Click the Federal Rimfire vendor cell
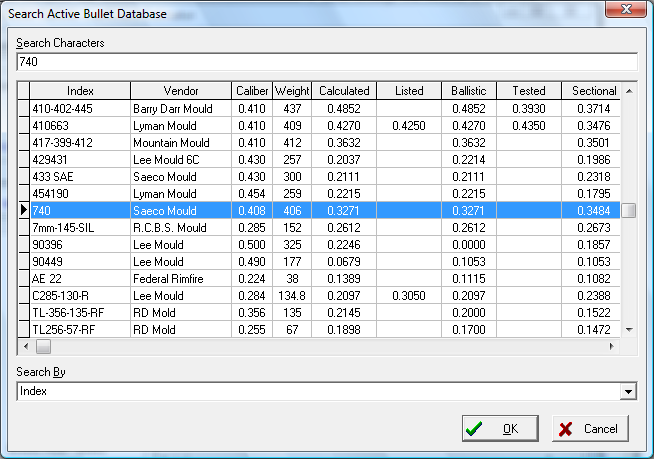654x459 pixels. click(x=181, y=279)
